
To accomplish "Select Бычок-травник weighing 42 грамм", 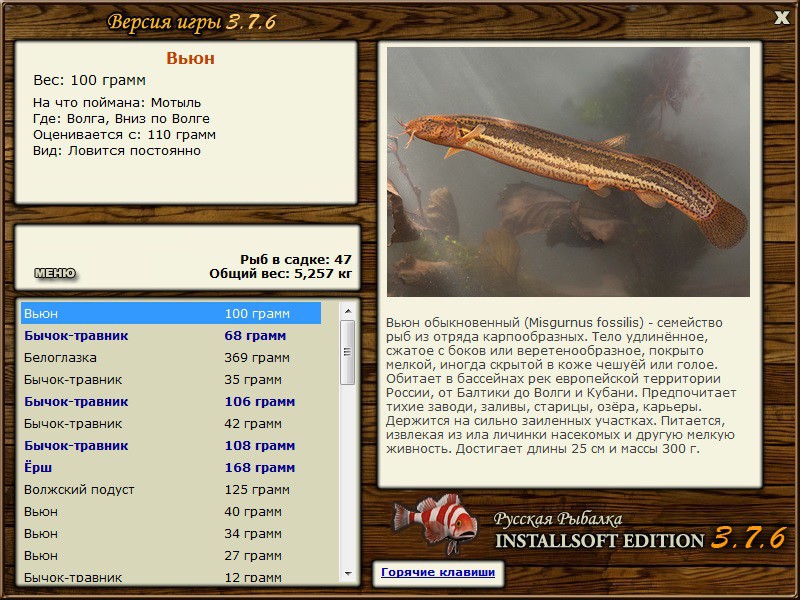I will click(170, 424).
